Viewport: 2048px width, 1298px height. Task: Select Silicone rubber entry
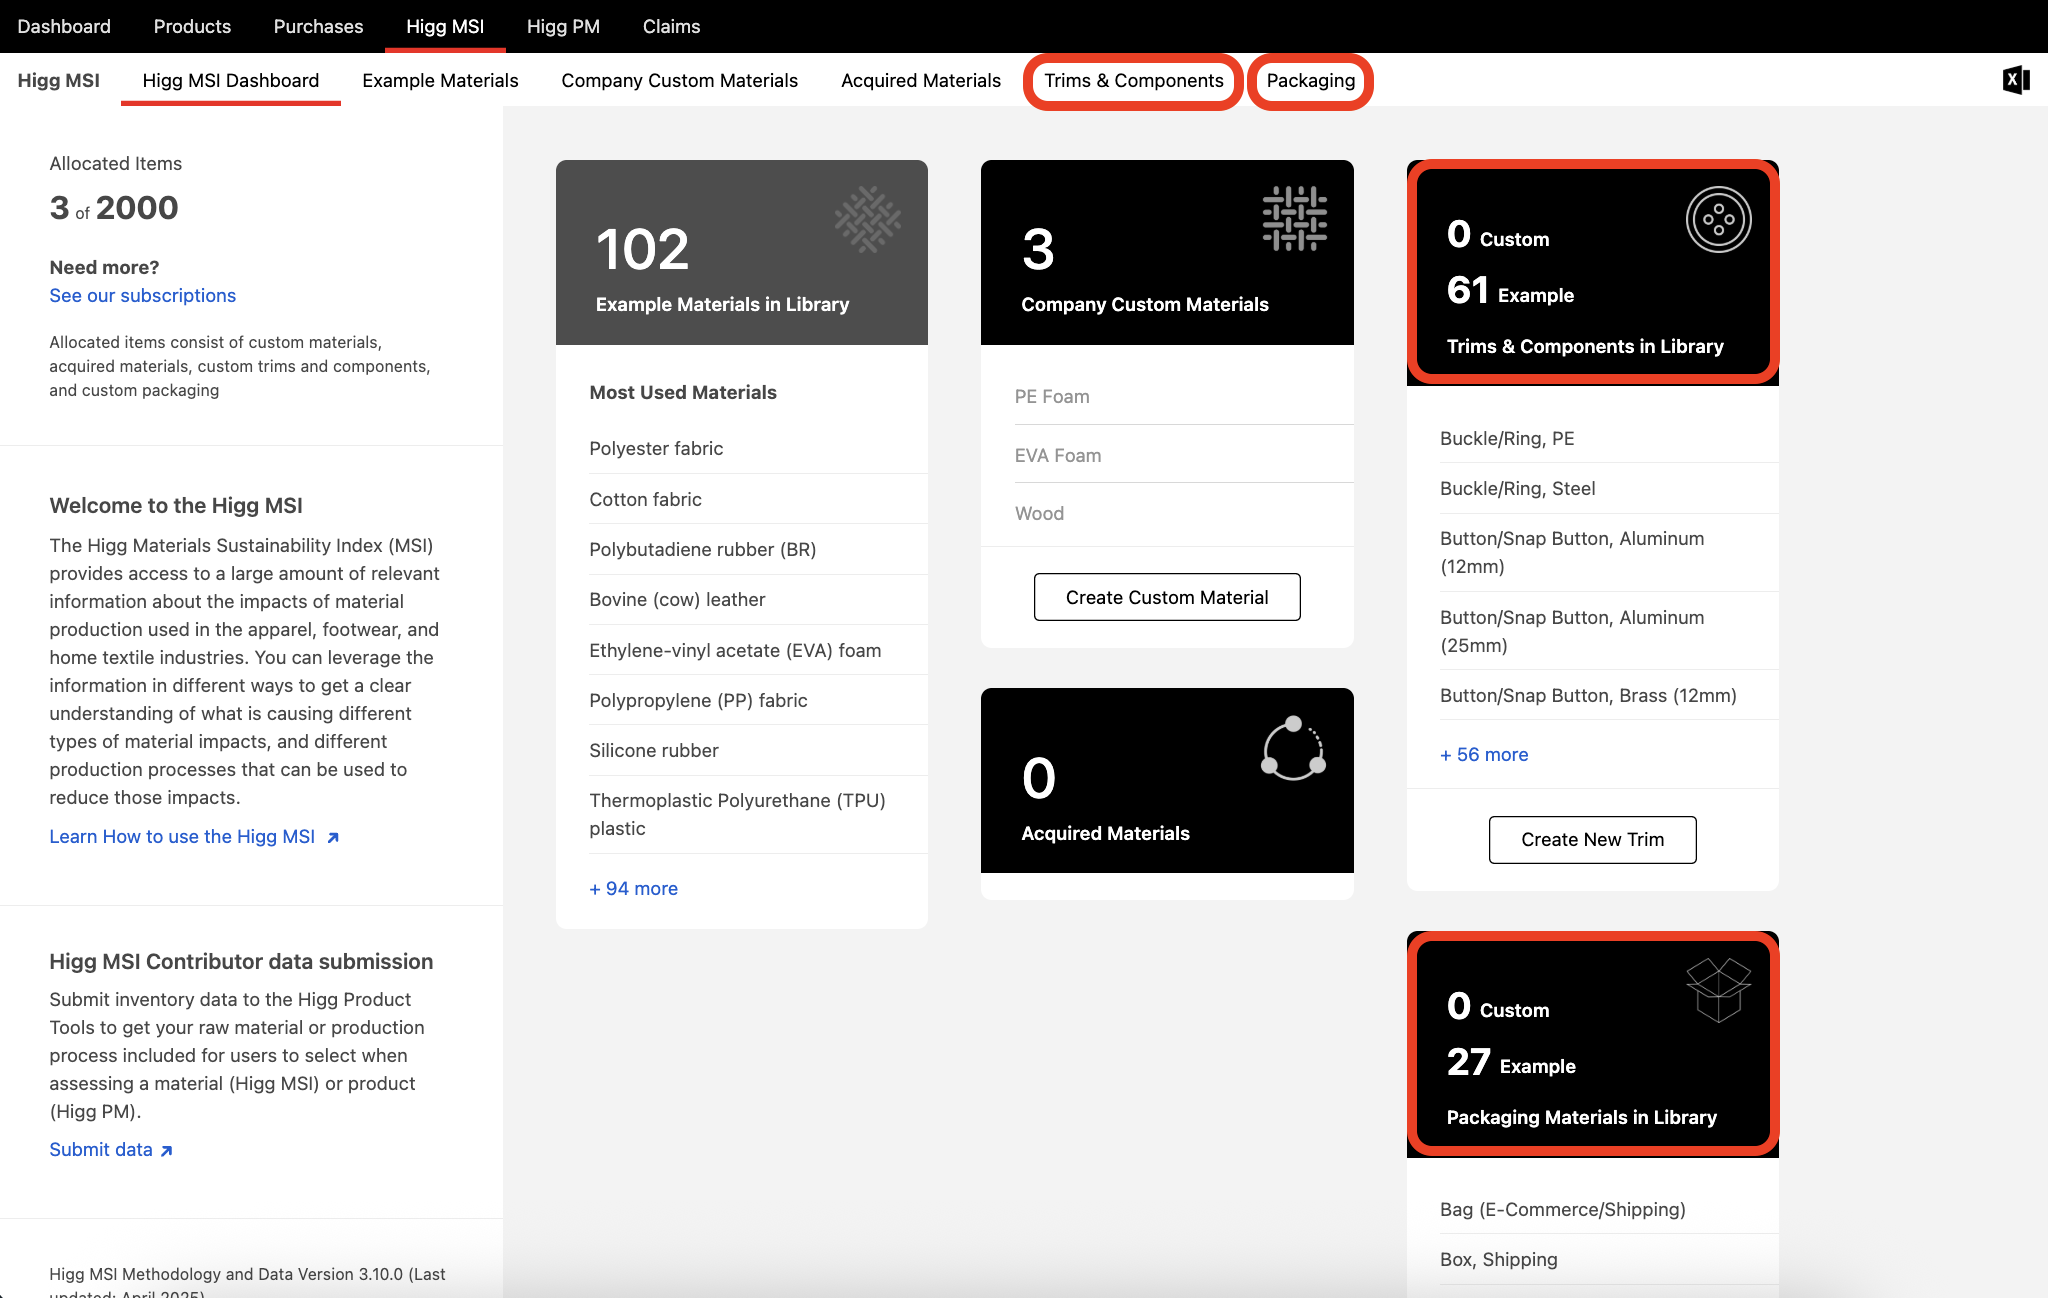tap(758, 751)
